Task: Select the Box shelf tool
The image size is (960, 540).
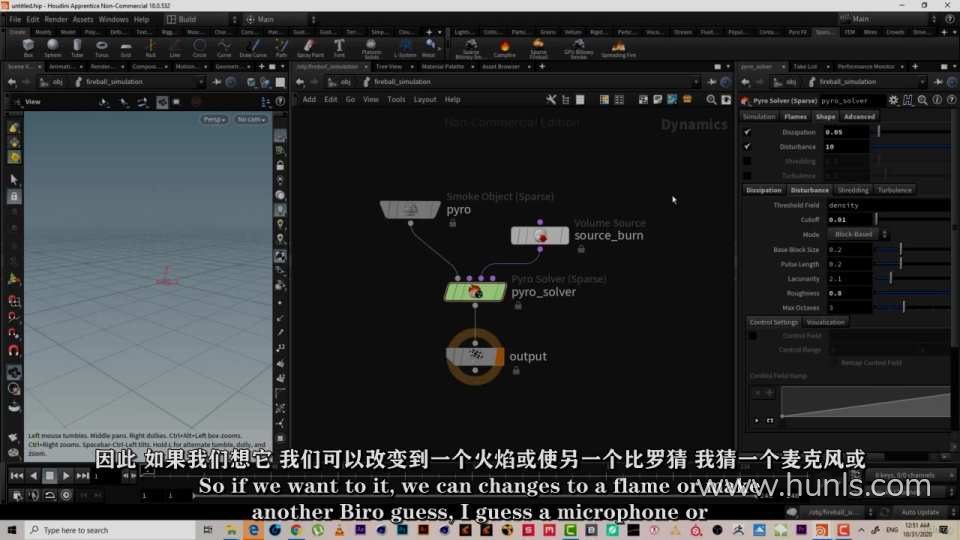Action: (x=28, y=47)
